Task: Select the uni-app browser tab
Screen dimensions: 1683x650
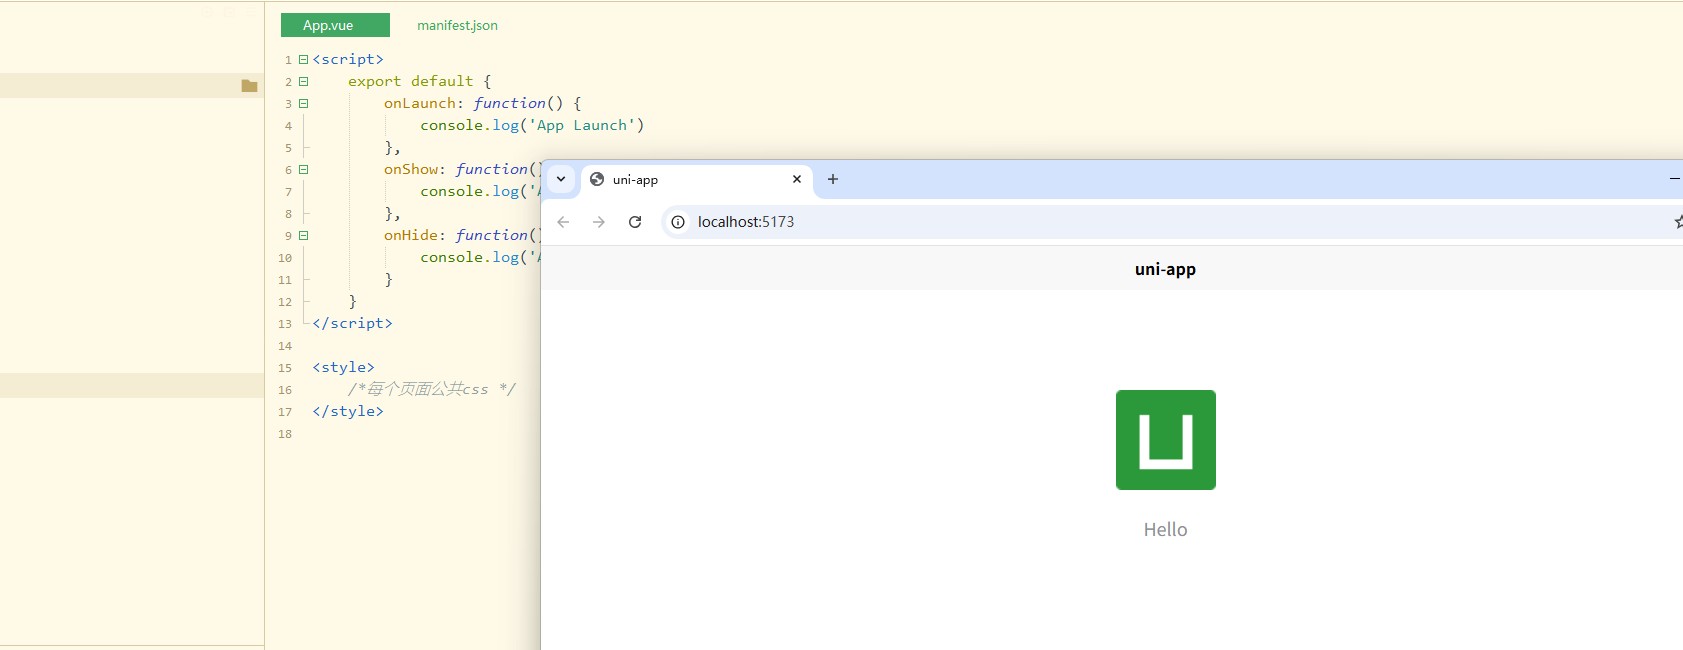Action: click(x=696, y=180)
